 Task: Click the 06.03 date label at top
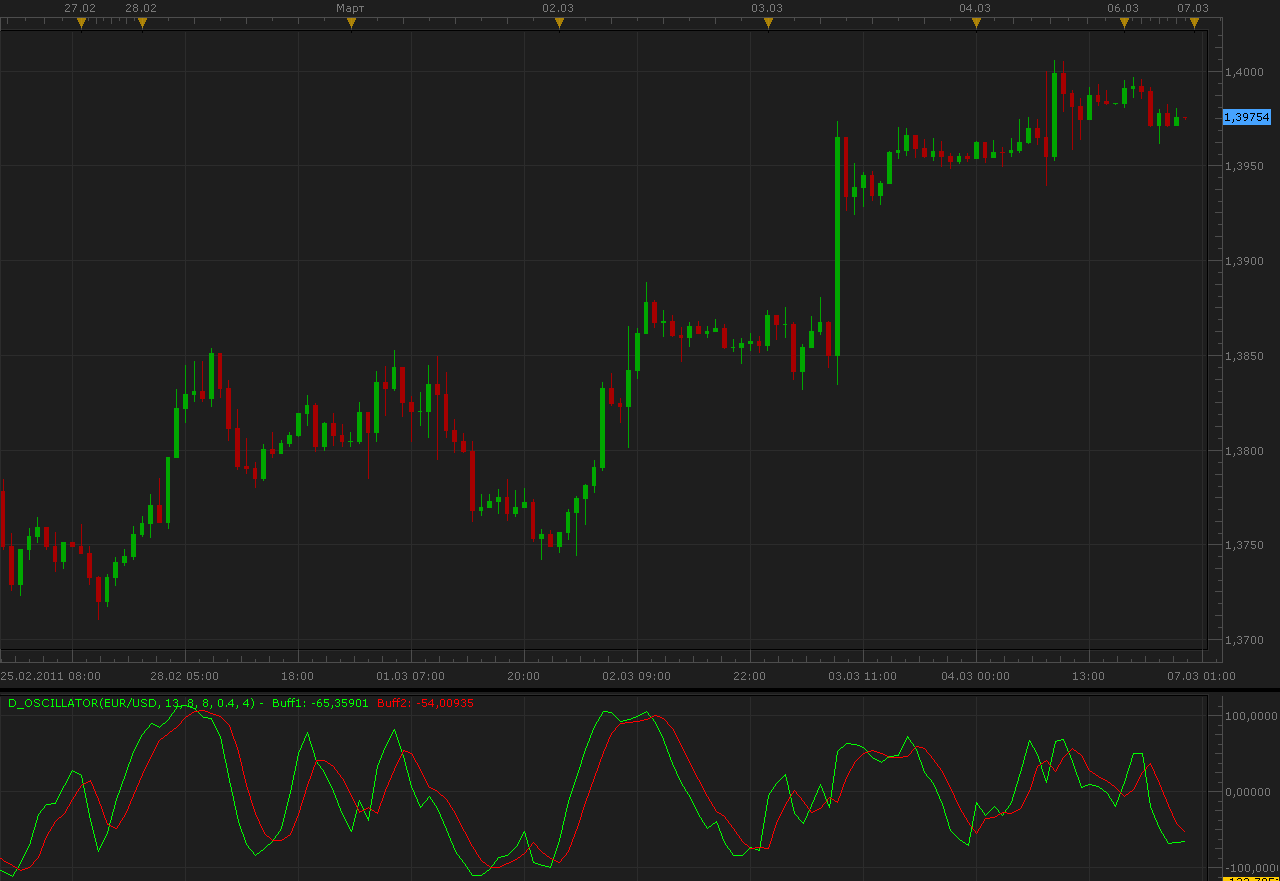[1123, 8]
